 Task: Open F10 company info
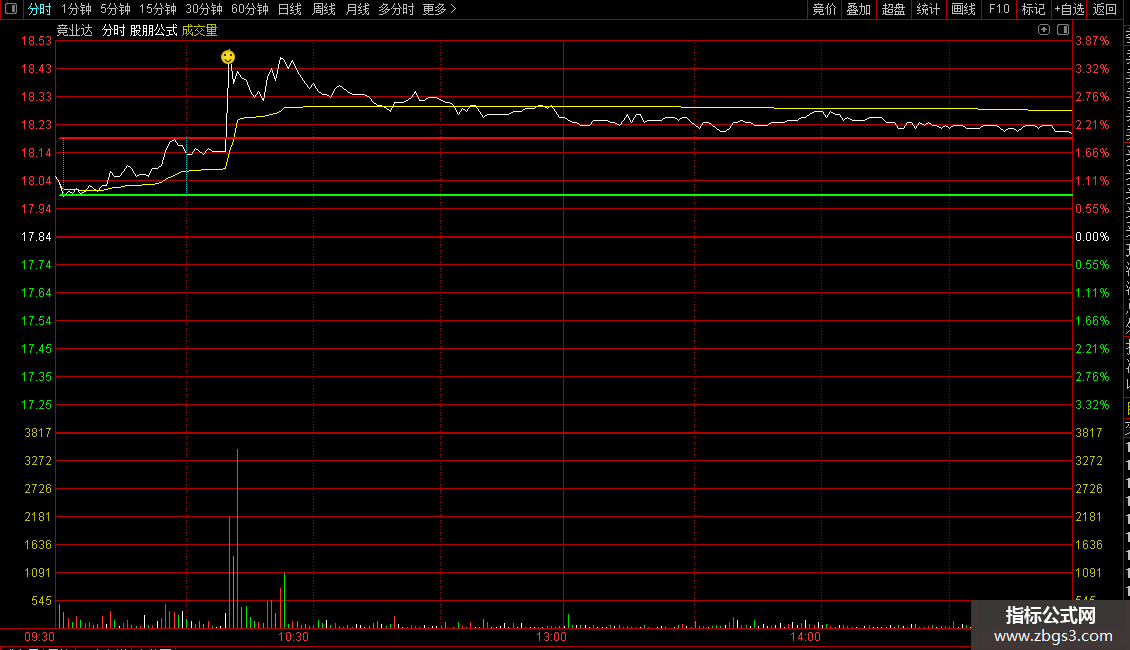(x=999, y=9)
